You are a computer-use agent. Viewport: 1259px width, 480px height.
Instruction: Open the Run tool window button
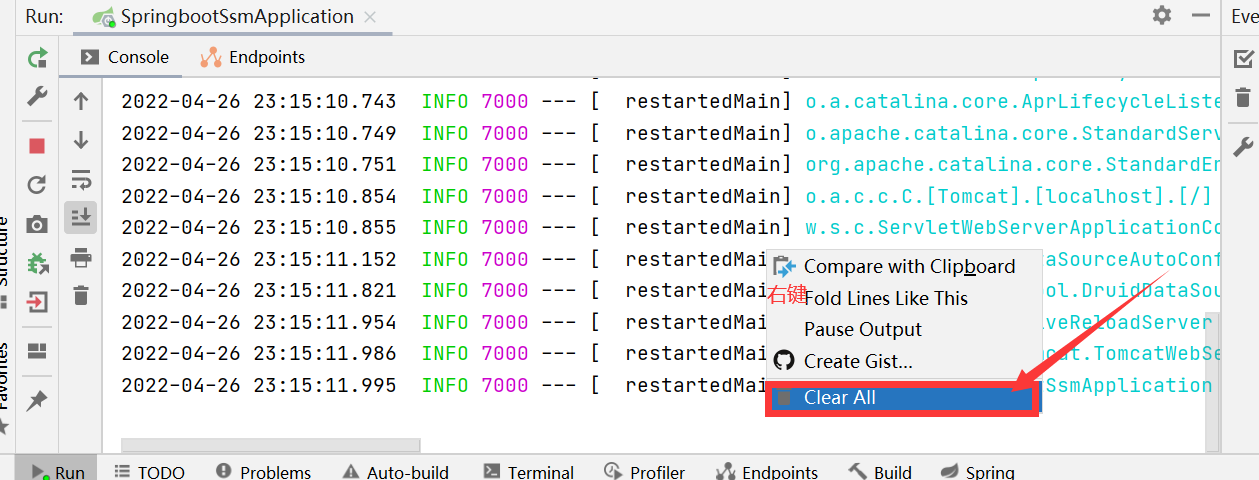point(56,472)
